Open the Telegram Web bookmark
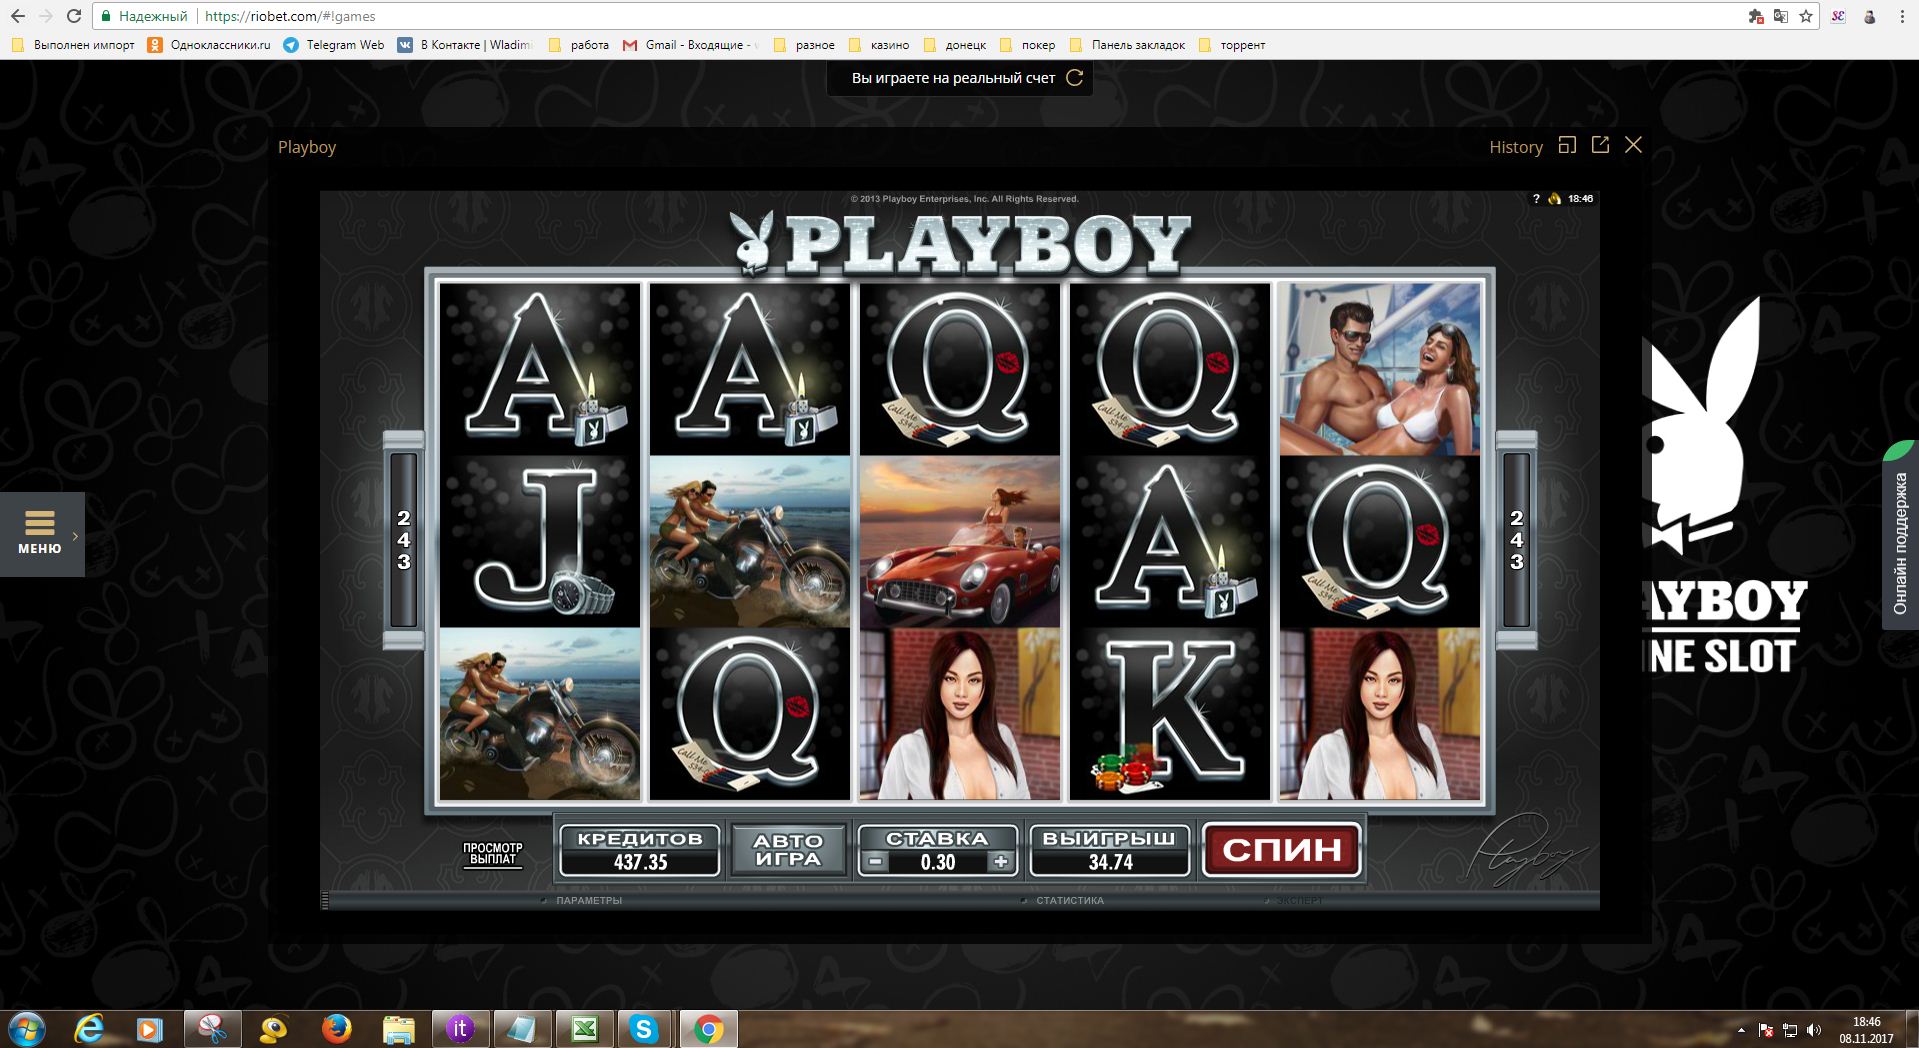Screen dimensions: 1919x1048 334,45
